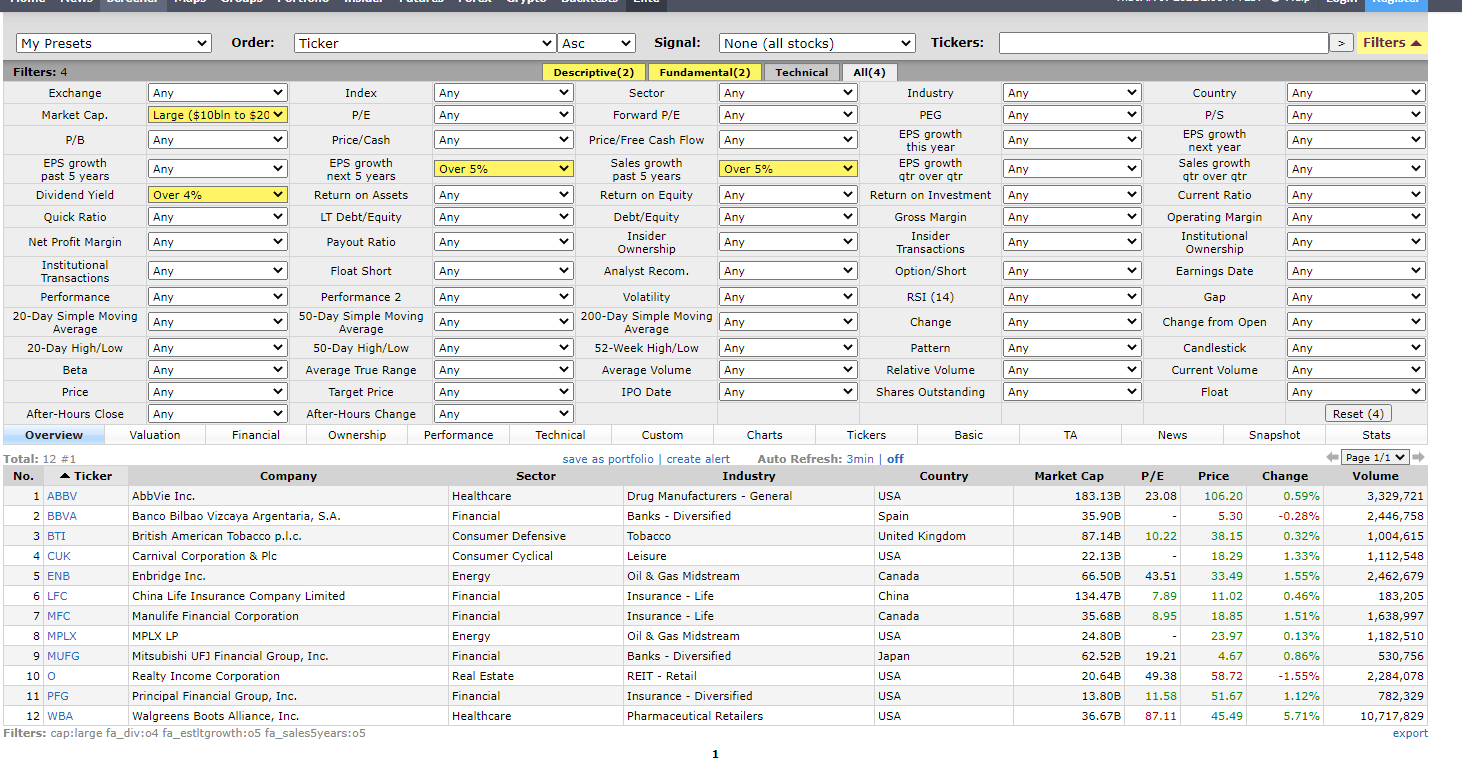
Task: Click the export link
Action: click(1410, 733)
